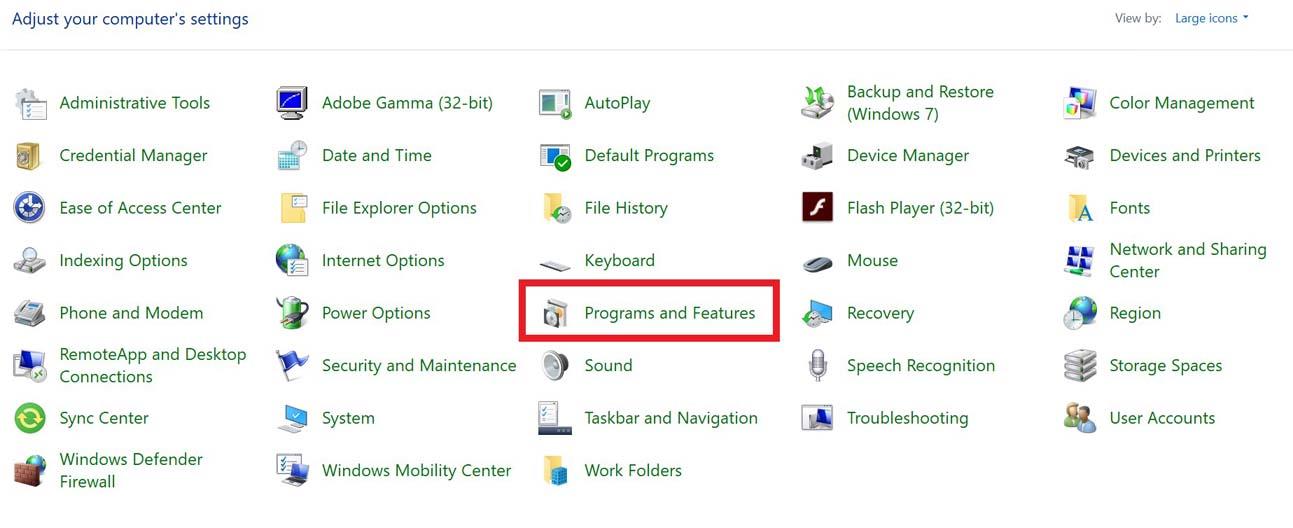Expand the View by Large icons dropdown
This screenshot has height=528, width=1293.
click(1212, 18)
